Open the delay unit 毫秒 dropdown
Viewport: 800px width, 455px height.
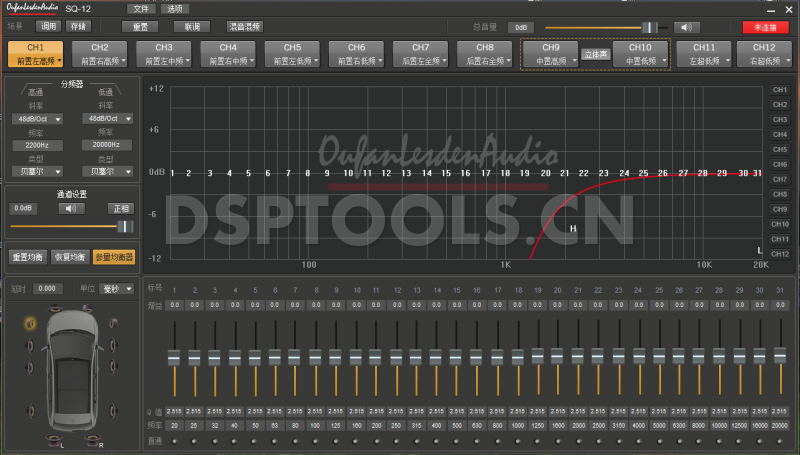[117, 289]
